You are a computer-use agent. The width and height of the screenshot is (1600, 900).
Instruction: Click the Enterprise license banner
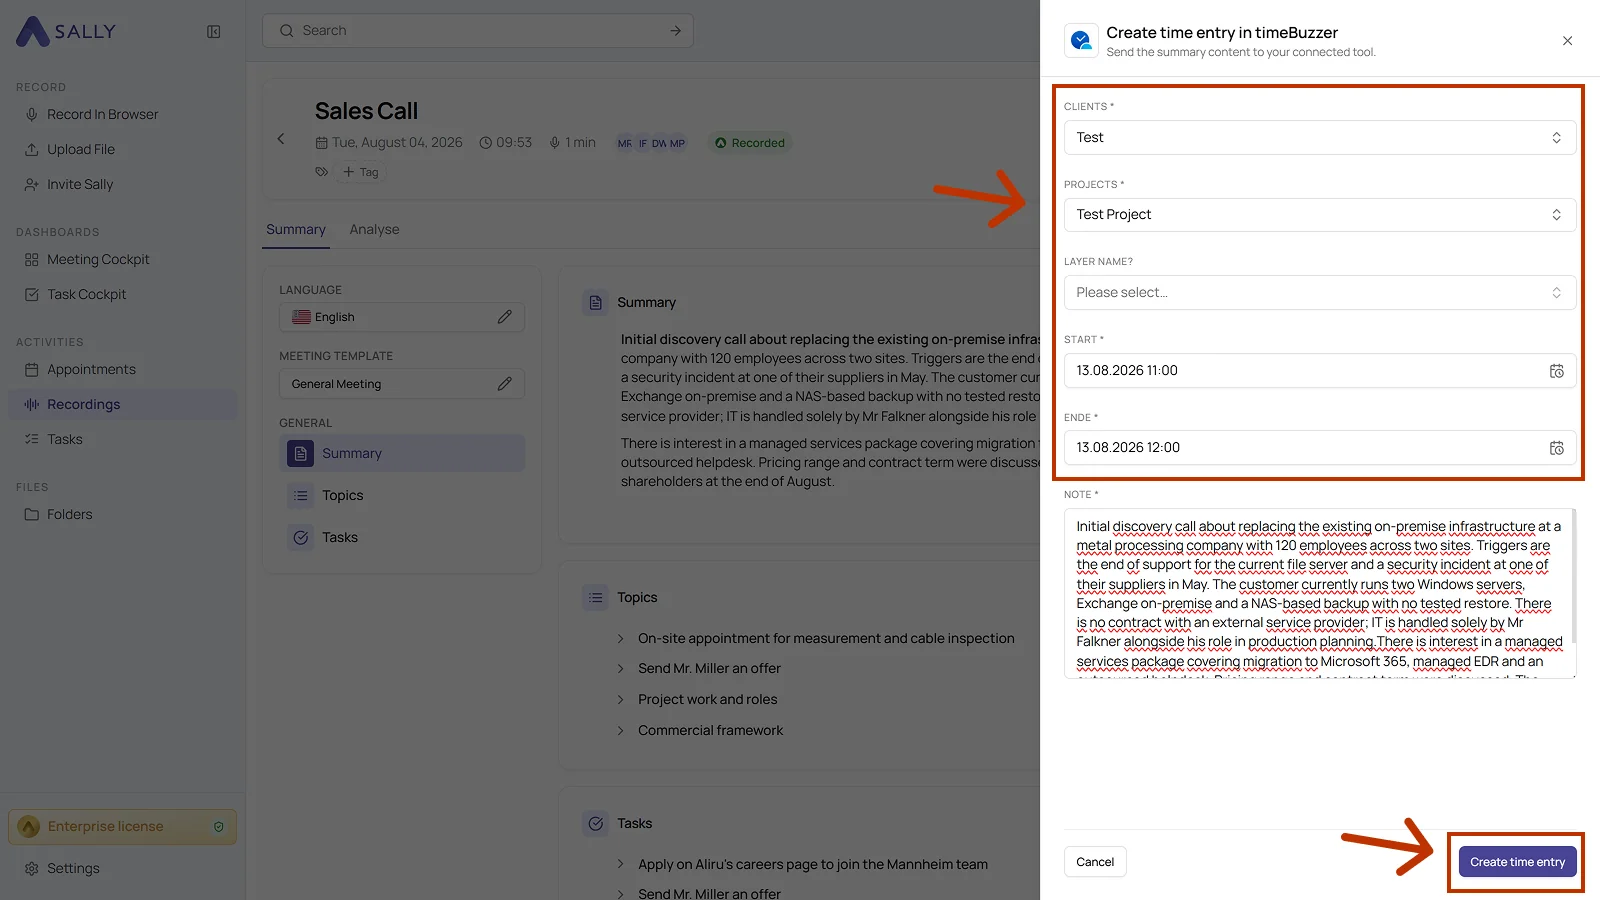point(123,827)
